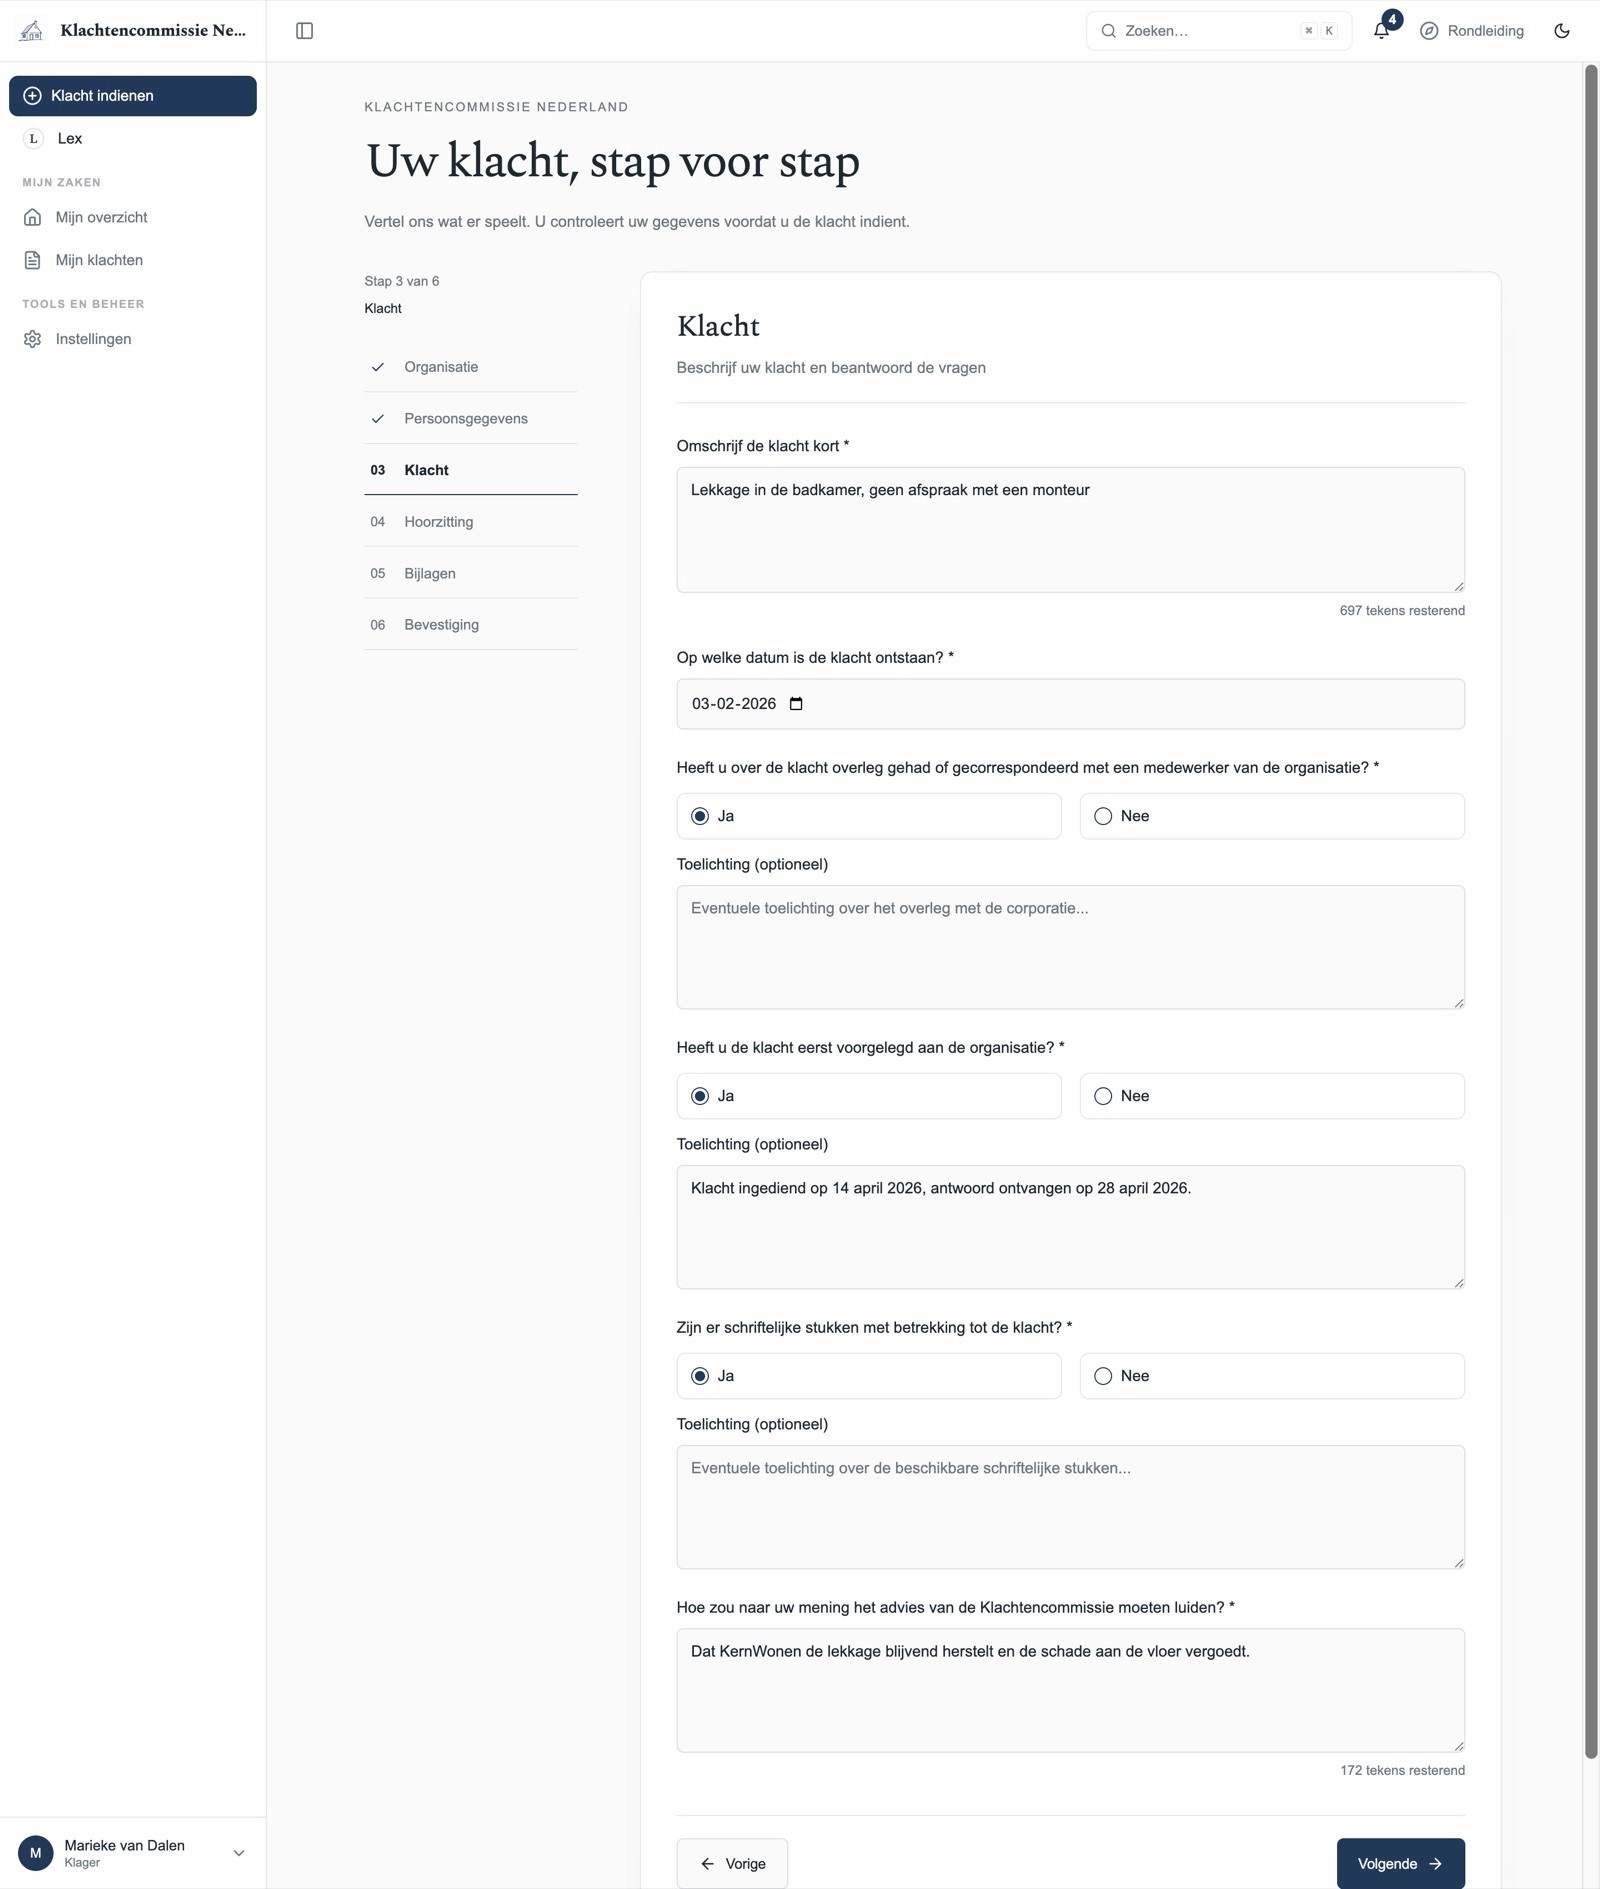Screen dimensions: 1600x1889
Task: Click the Toelichting schriftelijke stukken textarea
Action: click(1070, 1507)
